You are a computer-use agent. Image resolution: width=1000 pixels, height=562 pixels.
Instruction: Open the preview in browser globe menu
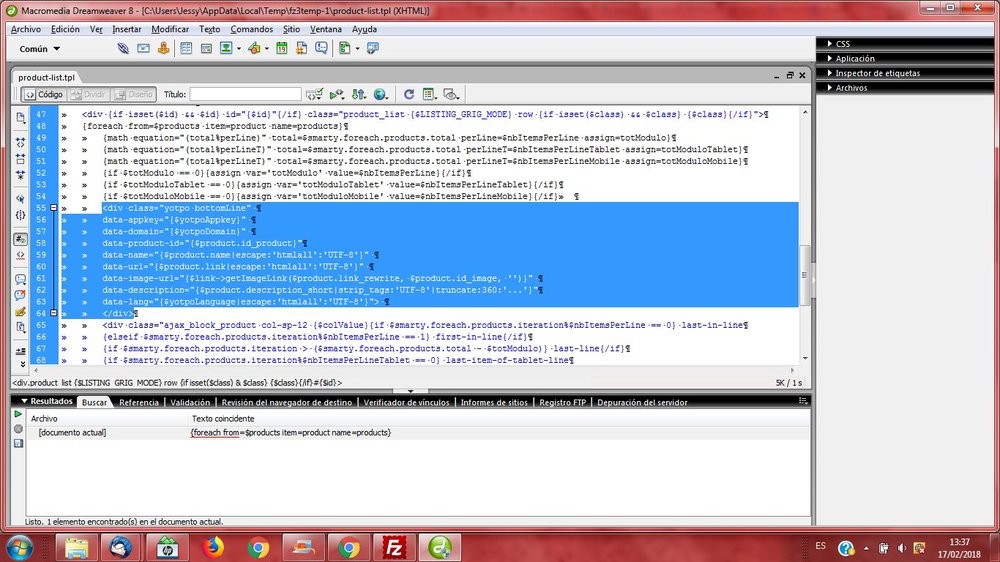[x=381, y=94]
